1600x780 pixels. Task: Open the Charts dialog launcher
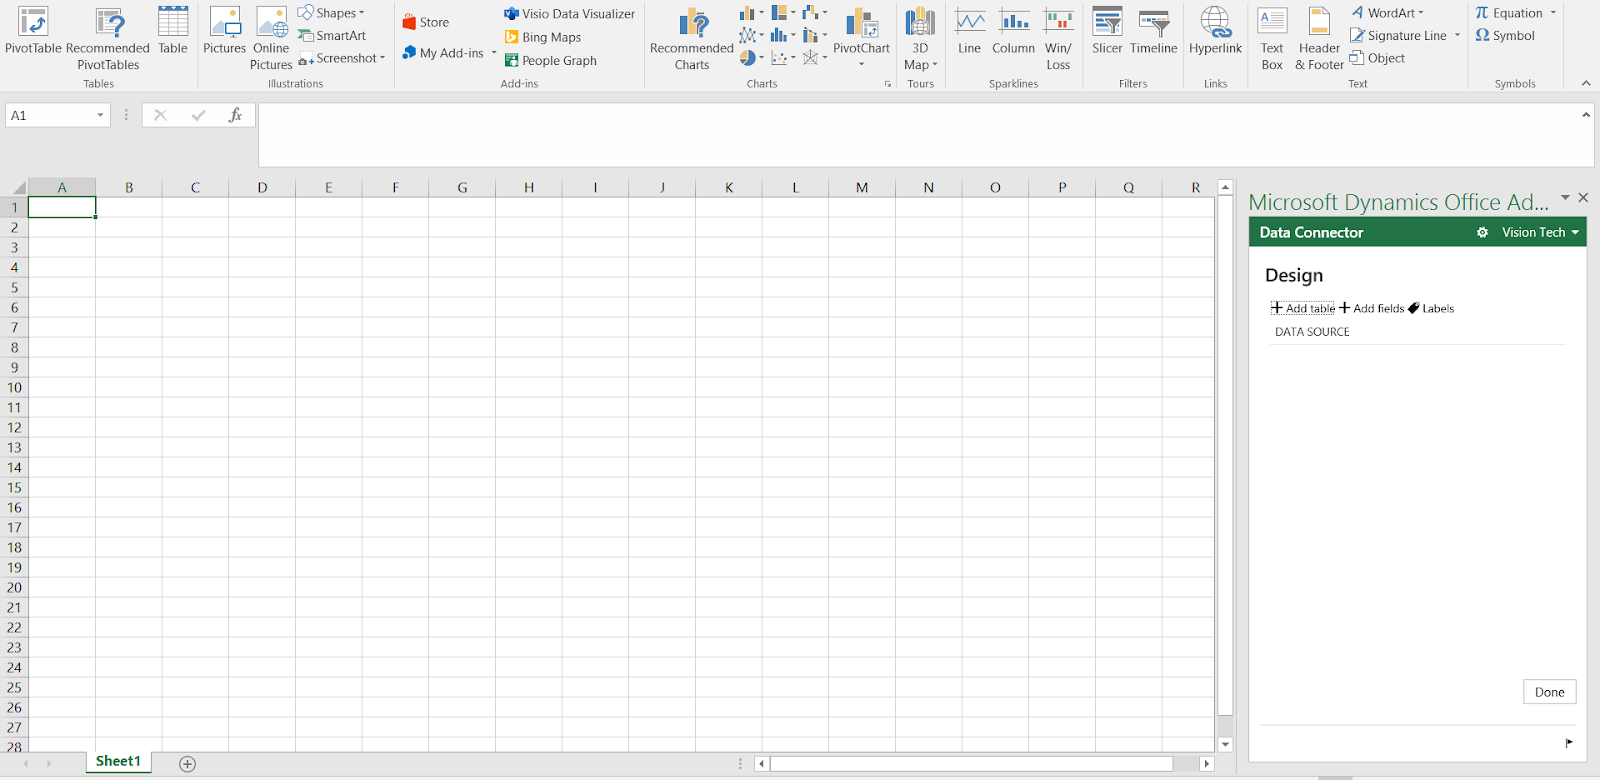point(887,84)
